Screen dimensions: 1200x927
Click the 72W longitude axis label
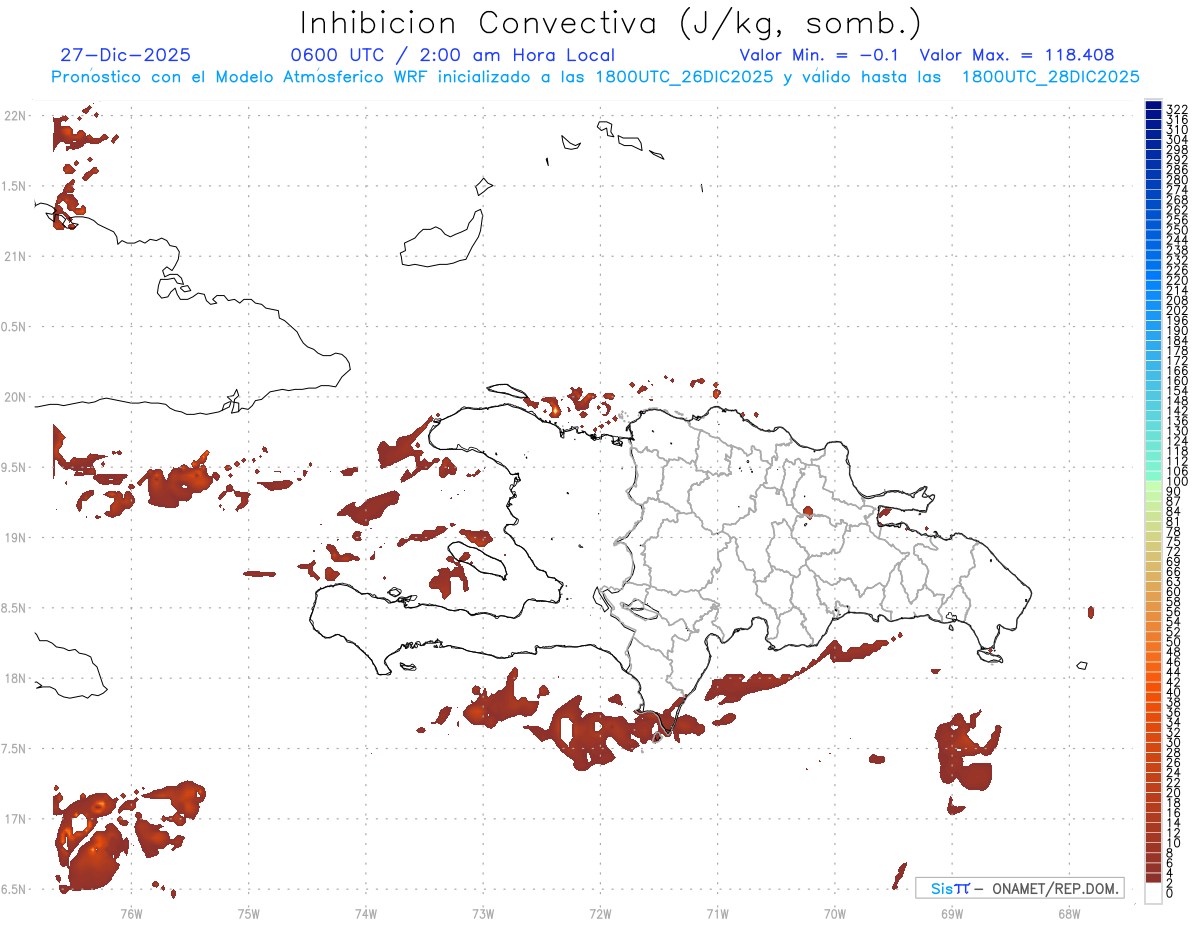point(600,913)
